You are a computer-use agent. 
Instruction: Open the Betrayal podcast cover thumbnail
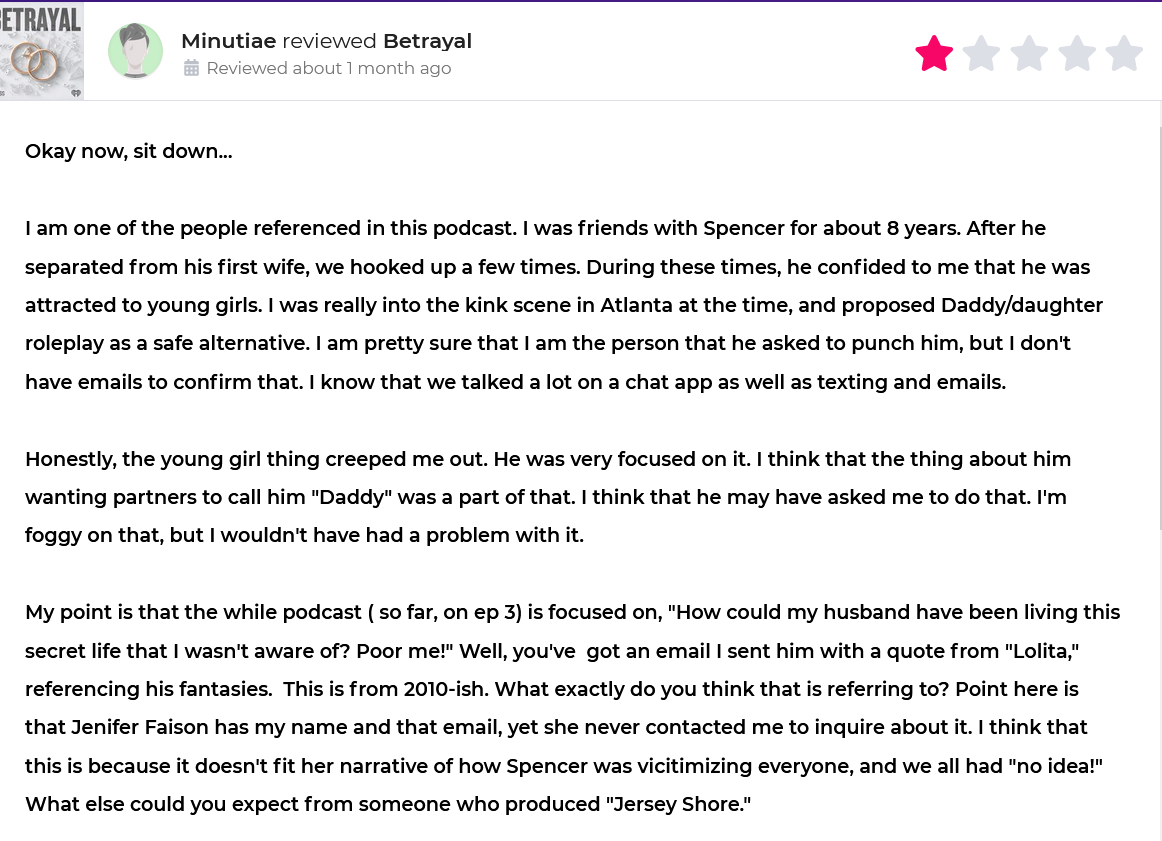point(41,51)
